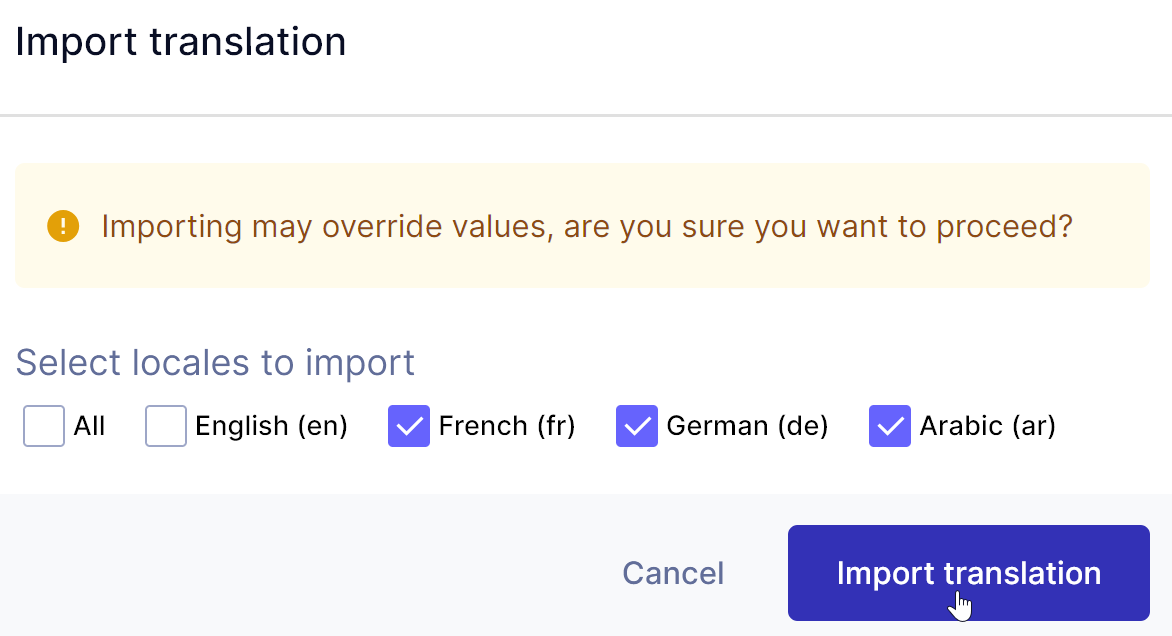Image resolution: width=1172 pixels, height=636 pixels.
Task: Click the "Import translation" dialog title
Action: [x=181, y=43]
